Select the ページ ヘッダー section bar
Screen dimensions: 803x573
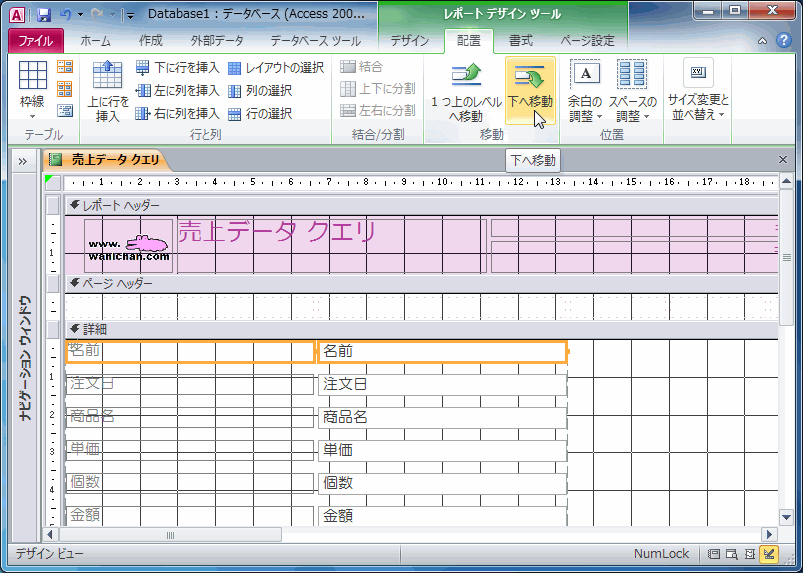[x=421, y=284]
